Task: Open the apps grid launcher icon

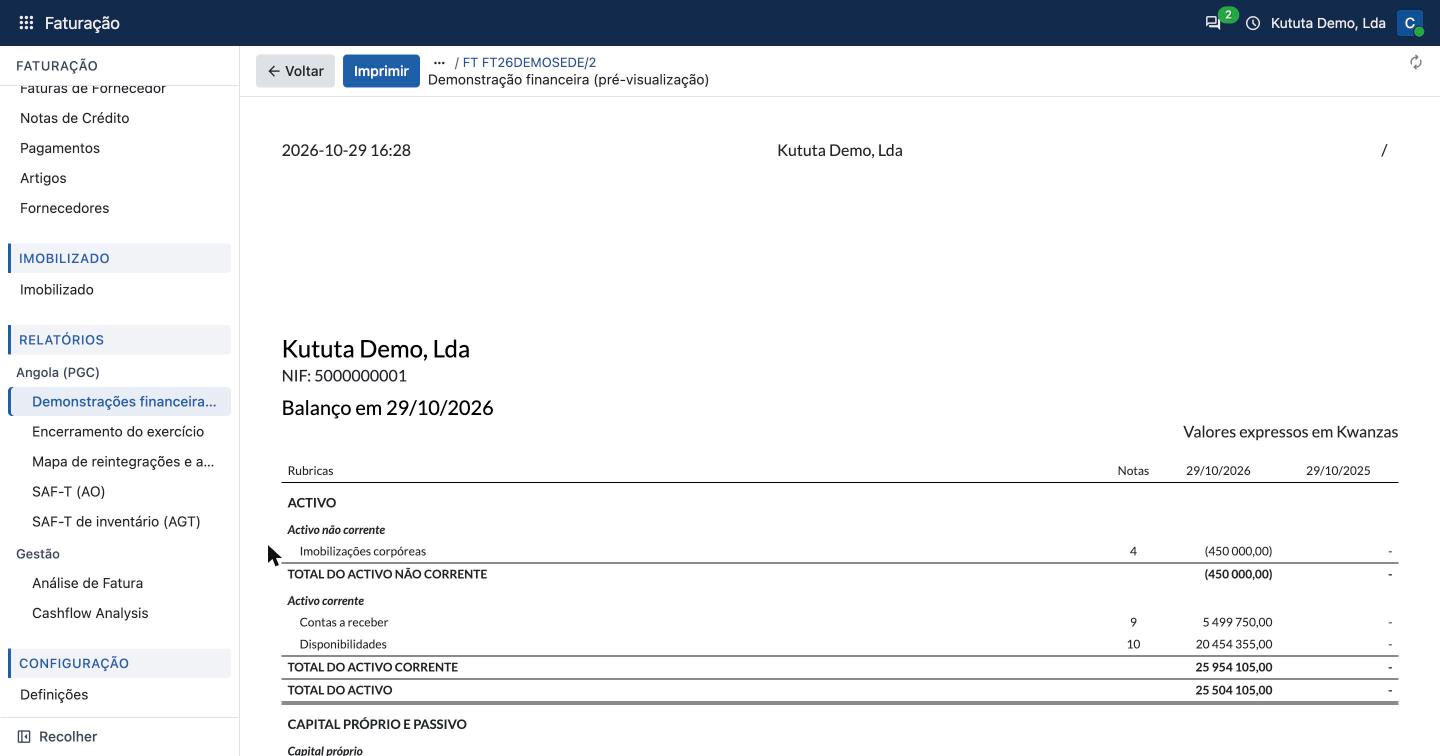Action: [26, 23]
